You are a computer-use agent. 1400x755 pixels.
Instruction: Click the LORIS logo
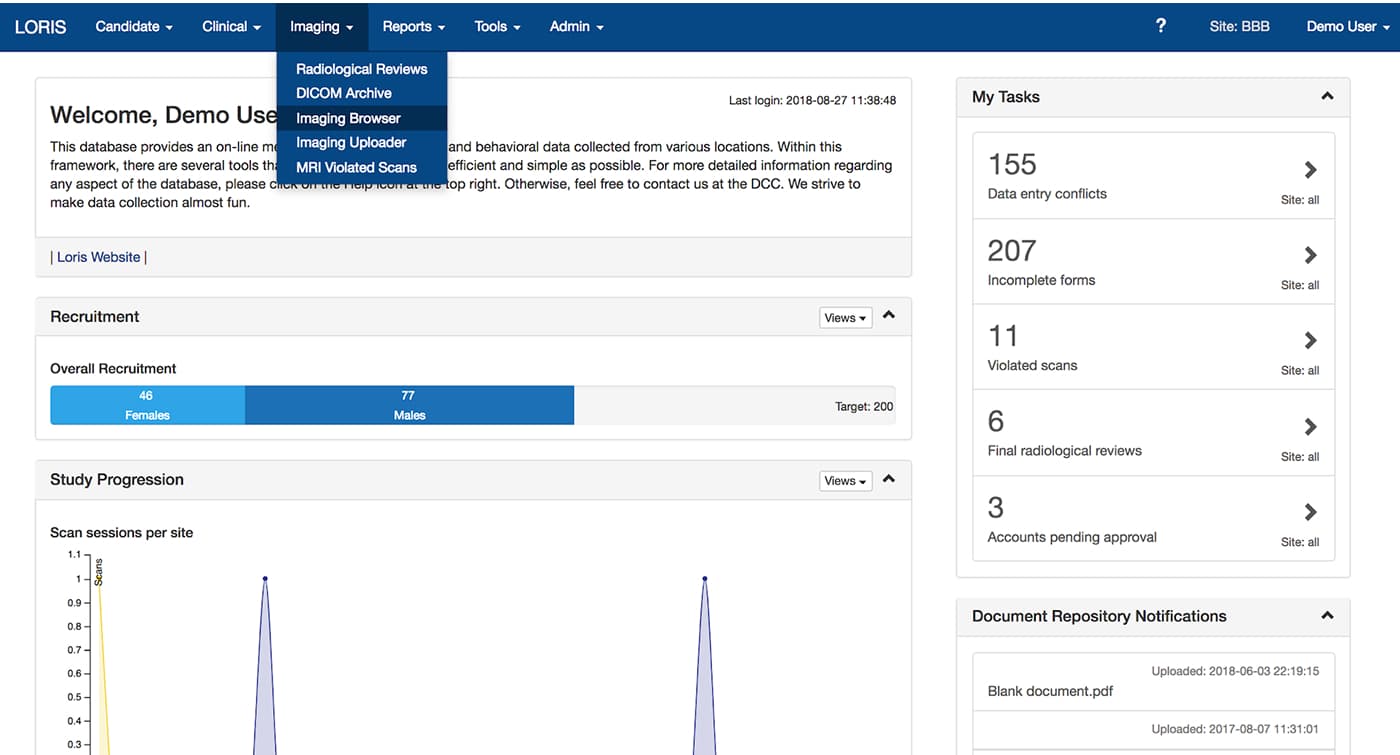[39, 26]
